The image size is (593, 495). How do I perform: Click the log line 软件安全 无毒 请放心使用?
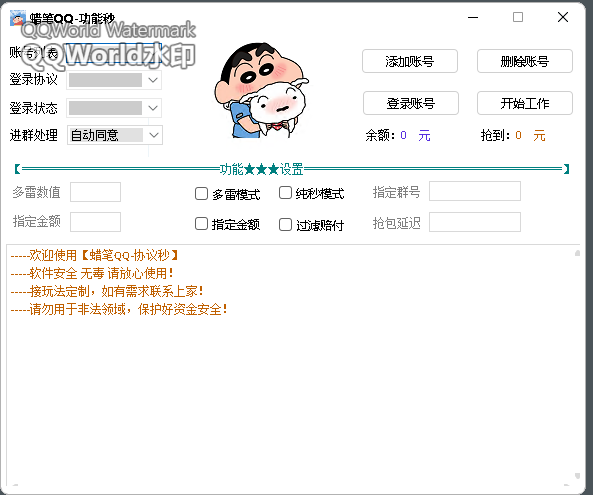coord(92,273)
